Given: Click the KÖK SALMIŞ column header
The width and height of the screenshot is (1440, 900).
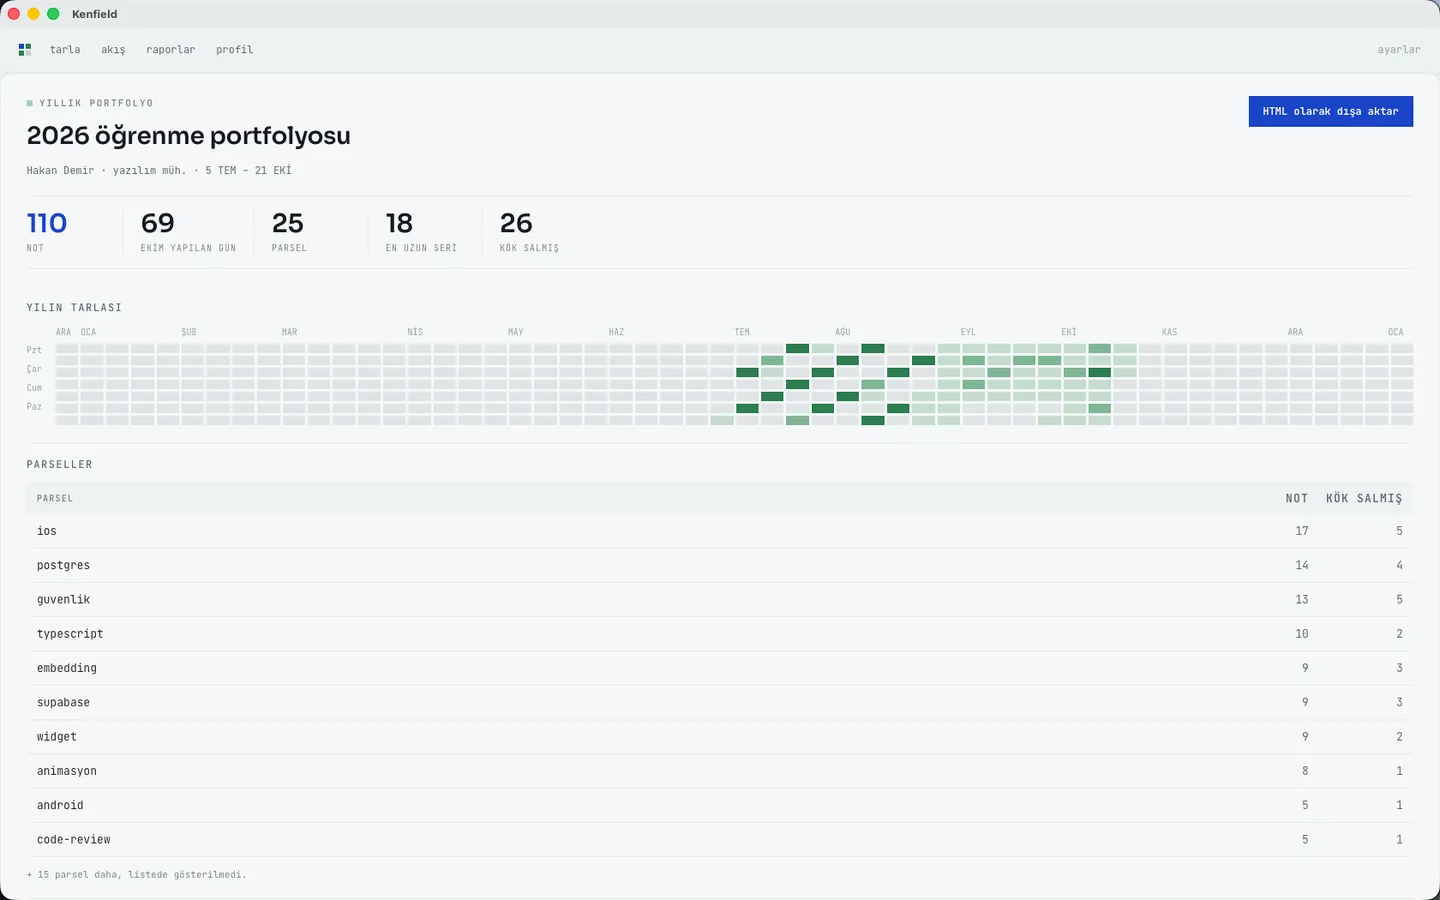Looking at the screenshot, I should (x=1364, y=498).
